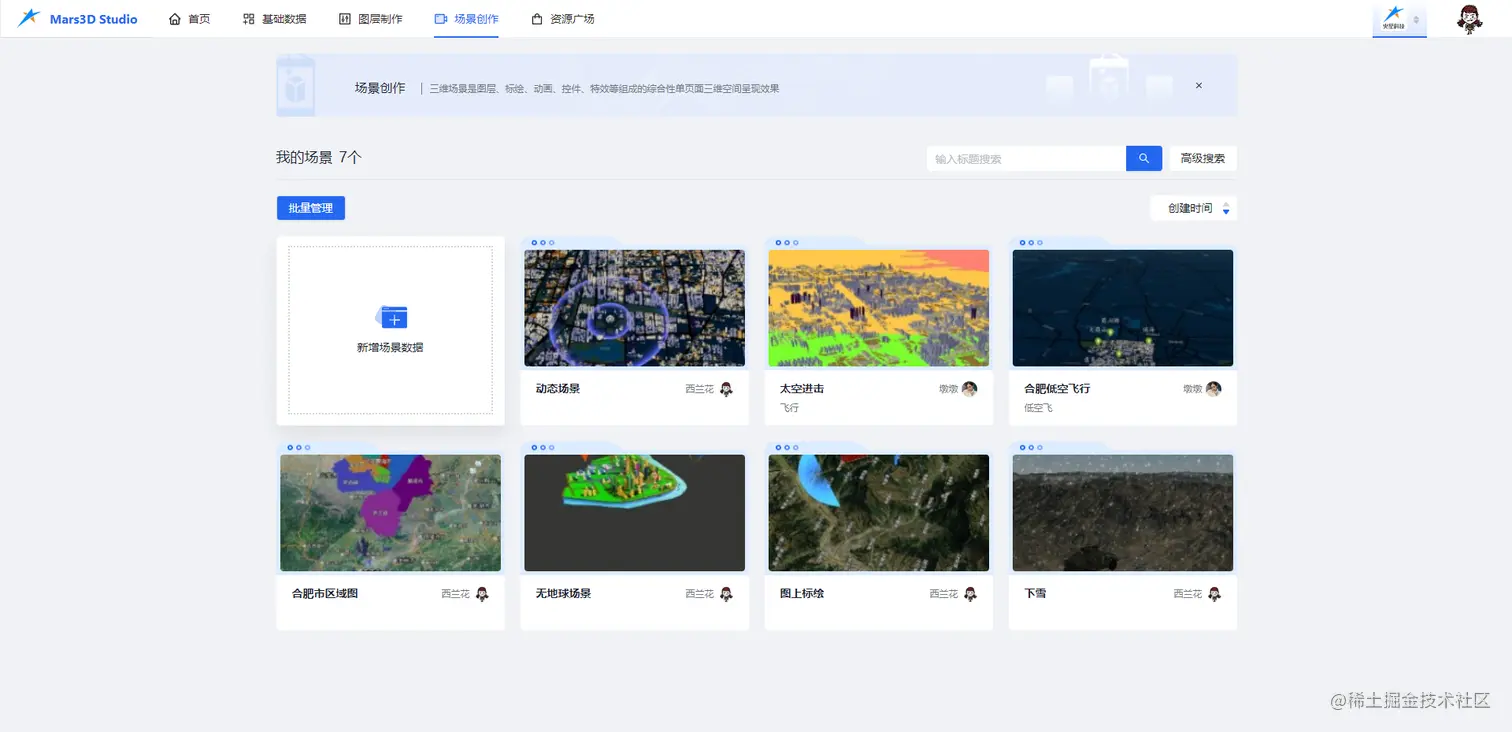
Task: Click the 下雪 title text
Action: (x=1035, y=593)
